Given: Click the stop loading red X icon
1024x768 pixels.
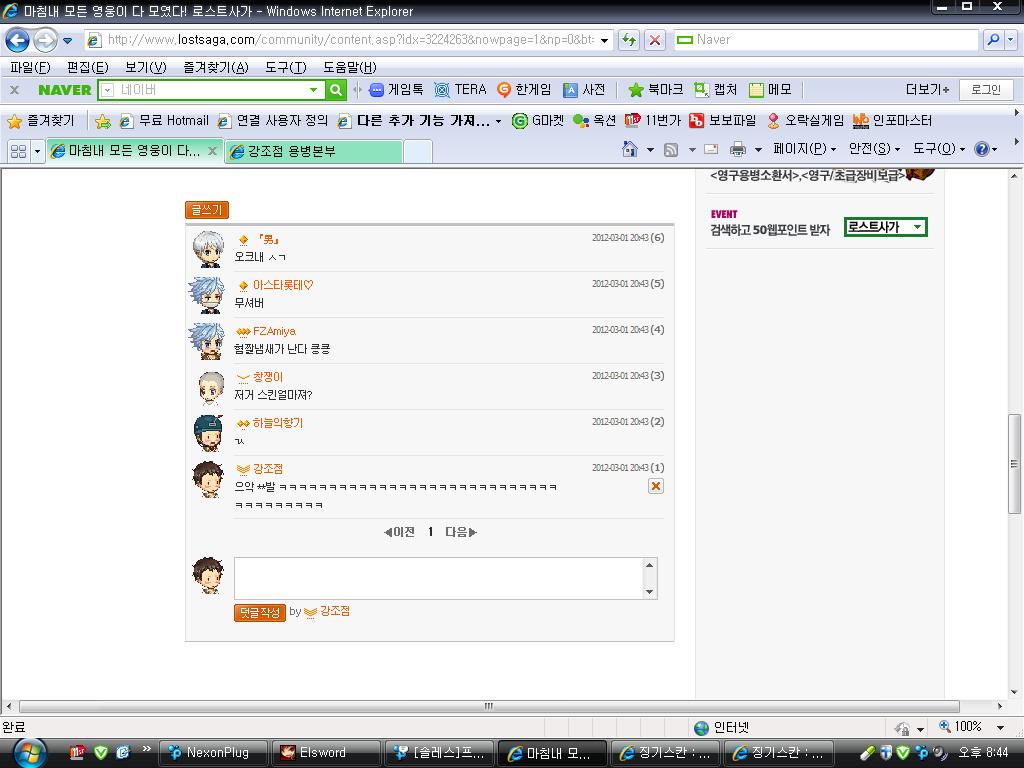Looking at the screenshot, I should [x=654, y=40].
